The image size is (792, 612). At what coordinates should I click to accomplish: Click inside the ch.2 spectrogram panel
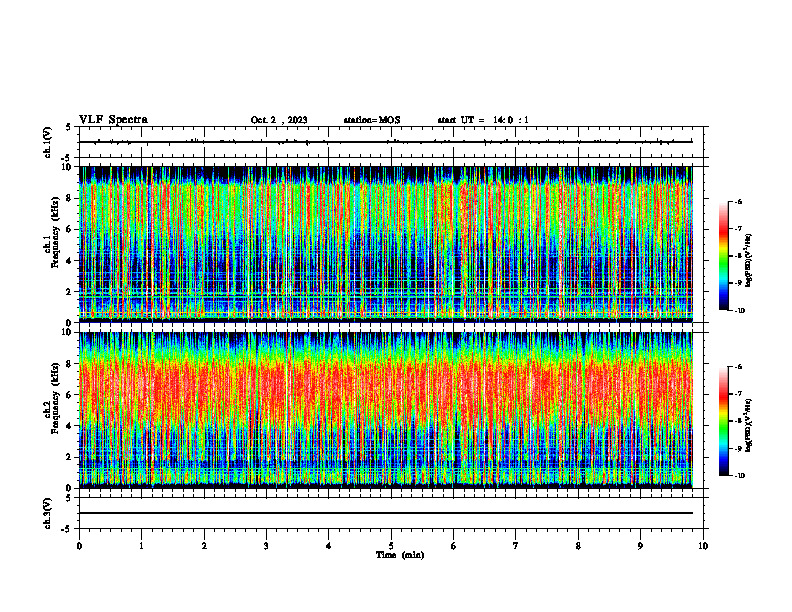[385, 410]
